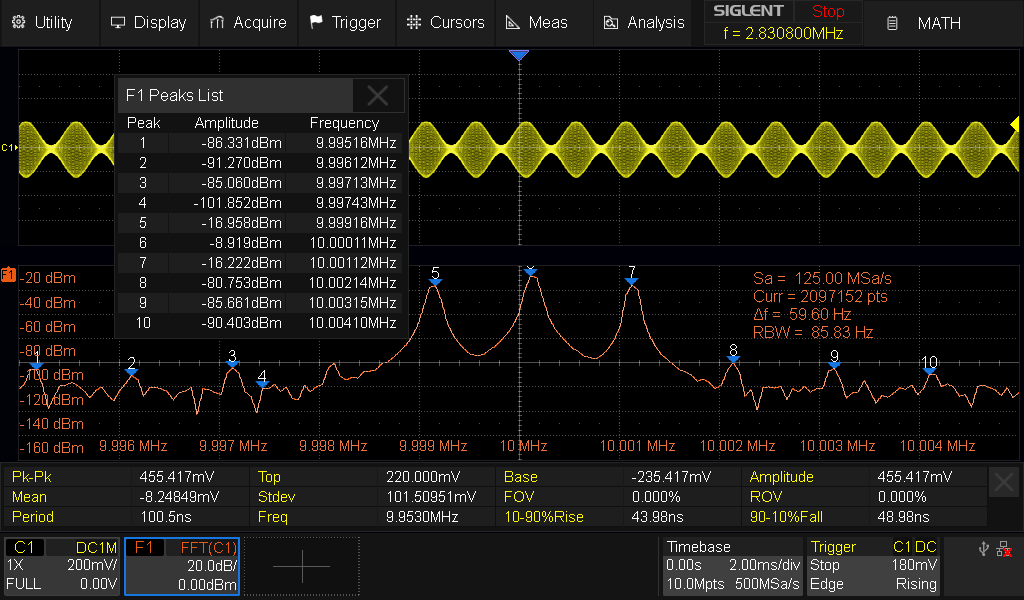Click the Stop acquisition status indicator
Screen dimensions: 1024x600
click(827, 12)
